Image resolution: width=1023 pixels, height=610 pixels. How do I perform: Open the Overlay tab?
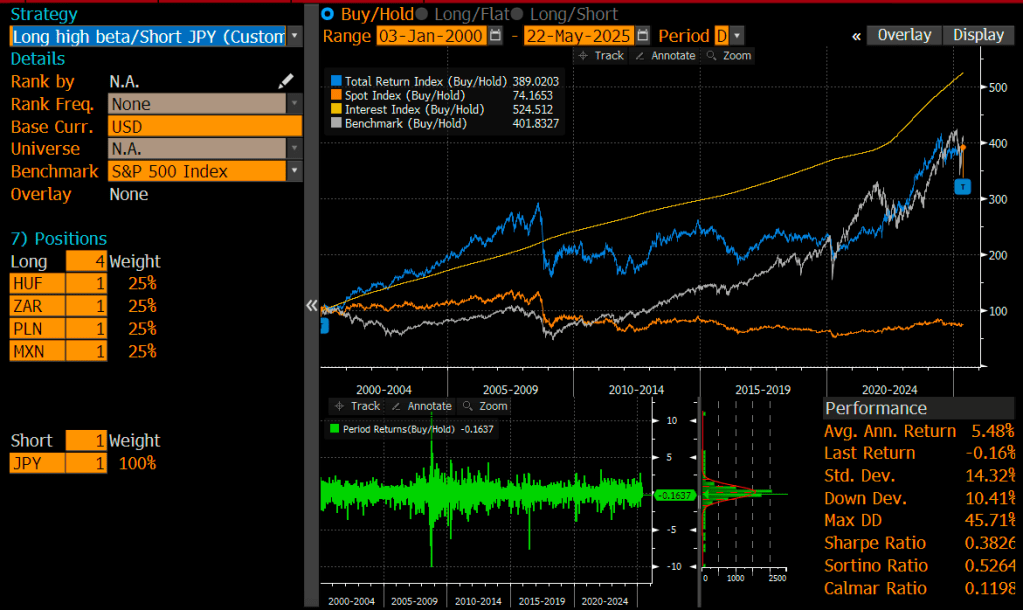(x=904, y=35)
